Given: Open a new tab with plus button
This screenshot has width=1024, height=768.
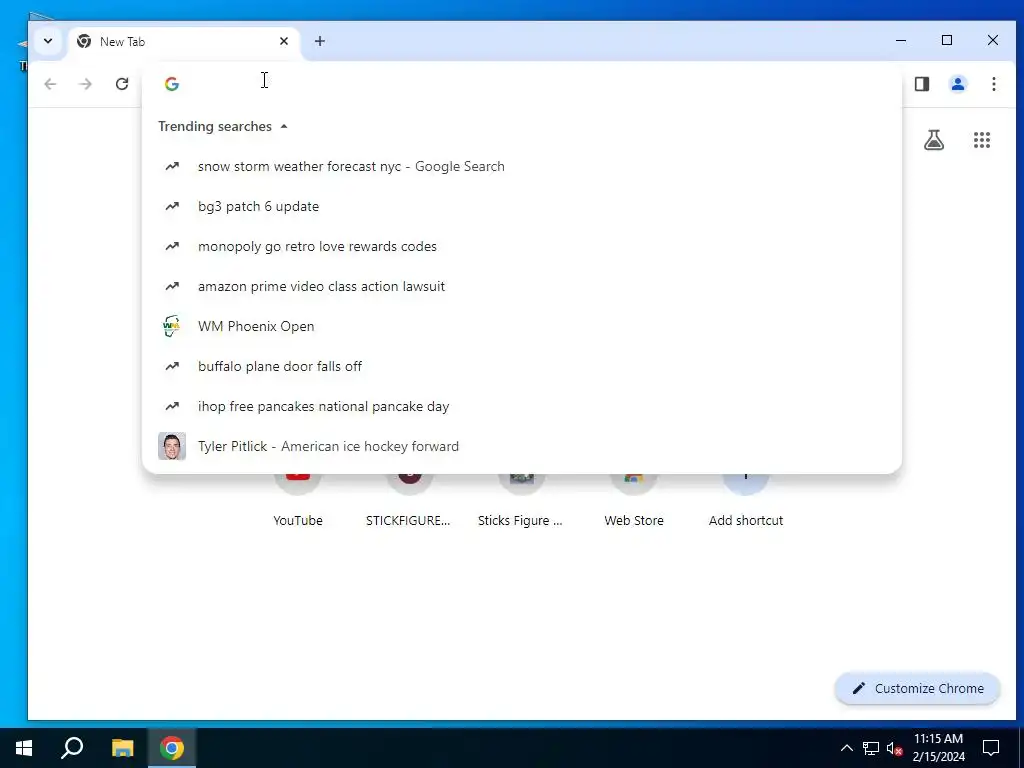Looking at the screenshot, I should [x=319, y=41].
